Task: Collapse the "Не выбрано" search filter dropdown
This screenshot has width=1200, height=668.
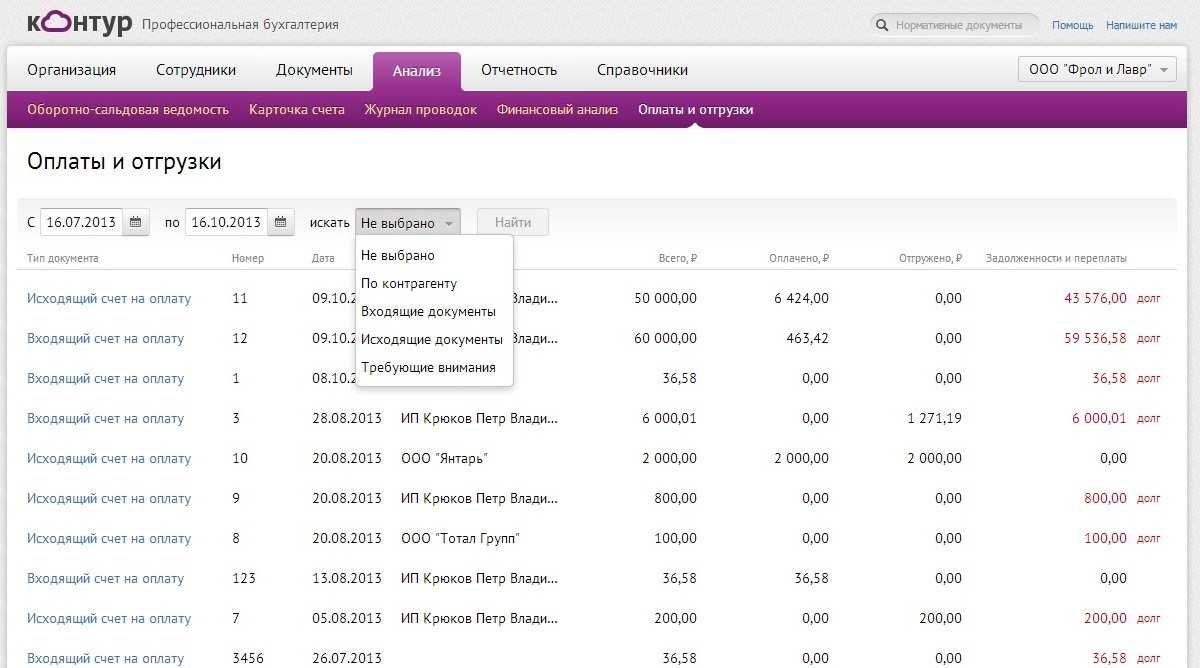Action: coord(407,223)
